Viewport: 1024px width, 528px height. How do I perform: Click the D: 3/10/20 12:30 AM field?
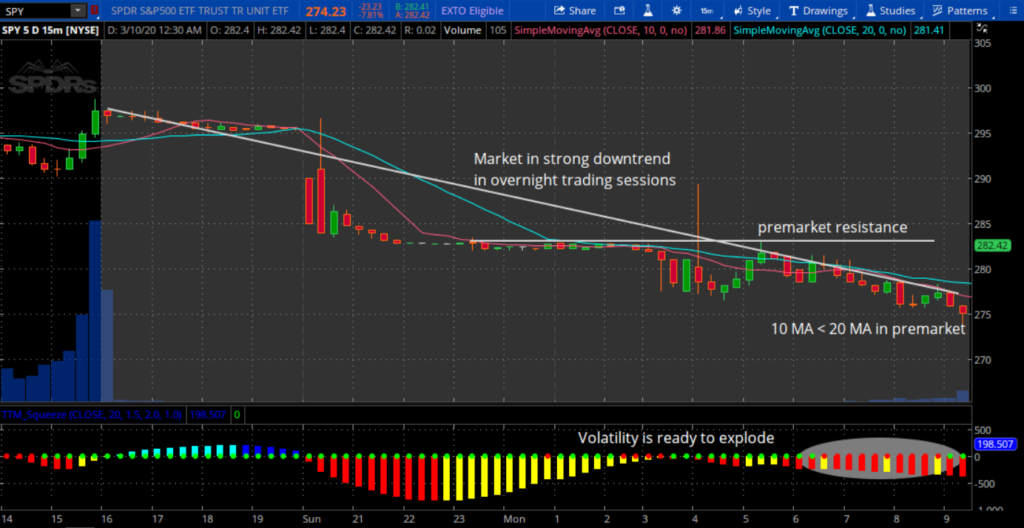point(155,30)
